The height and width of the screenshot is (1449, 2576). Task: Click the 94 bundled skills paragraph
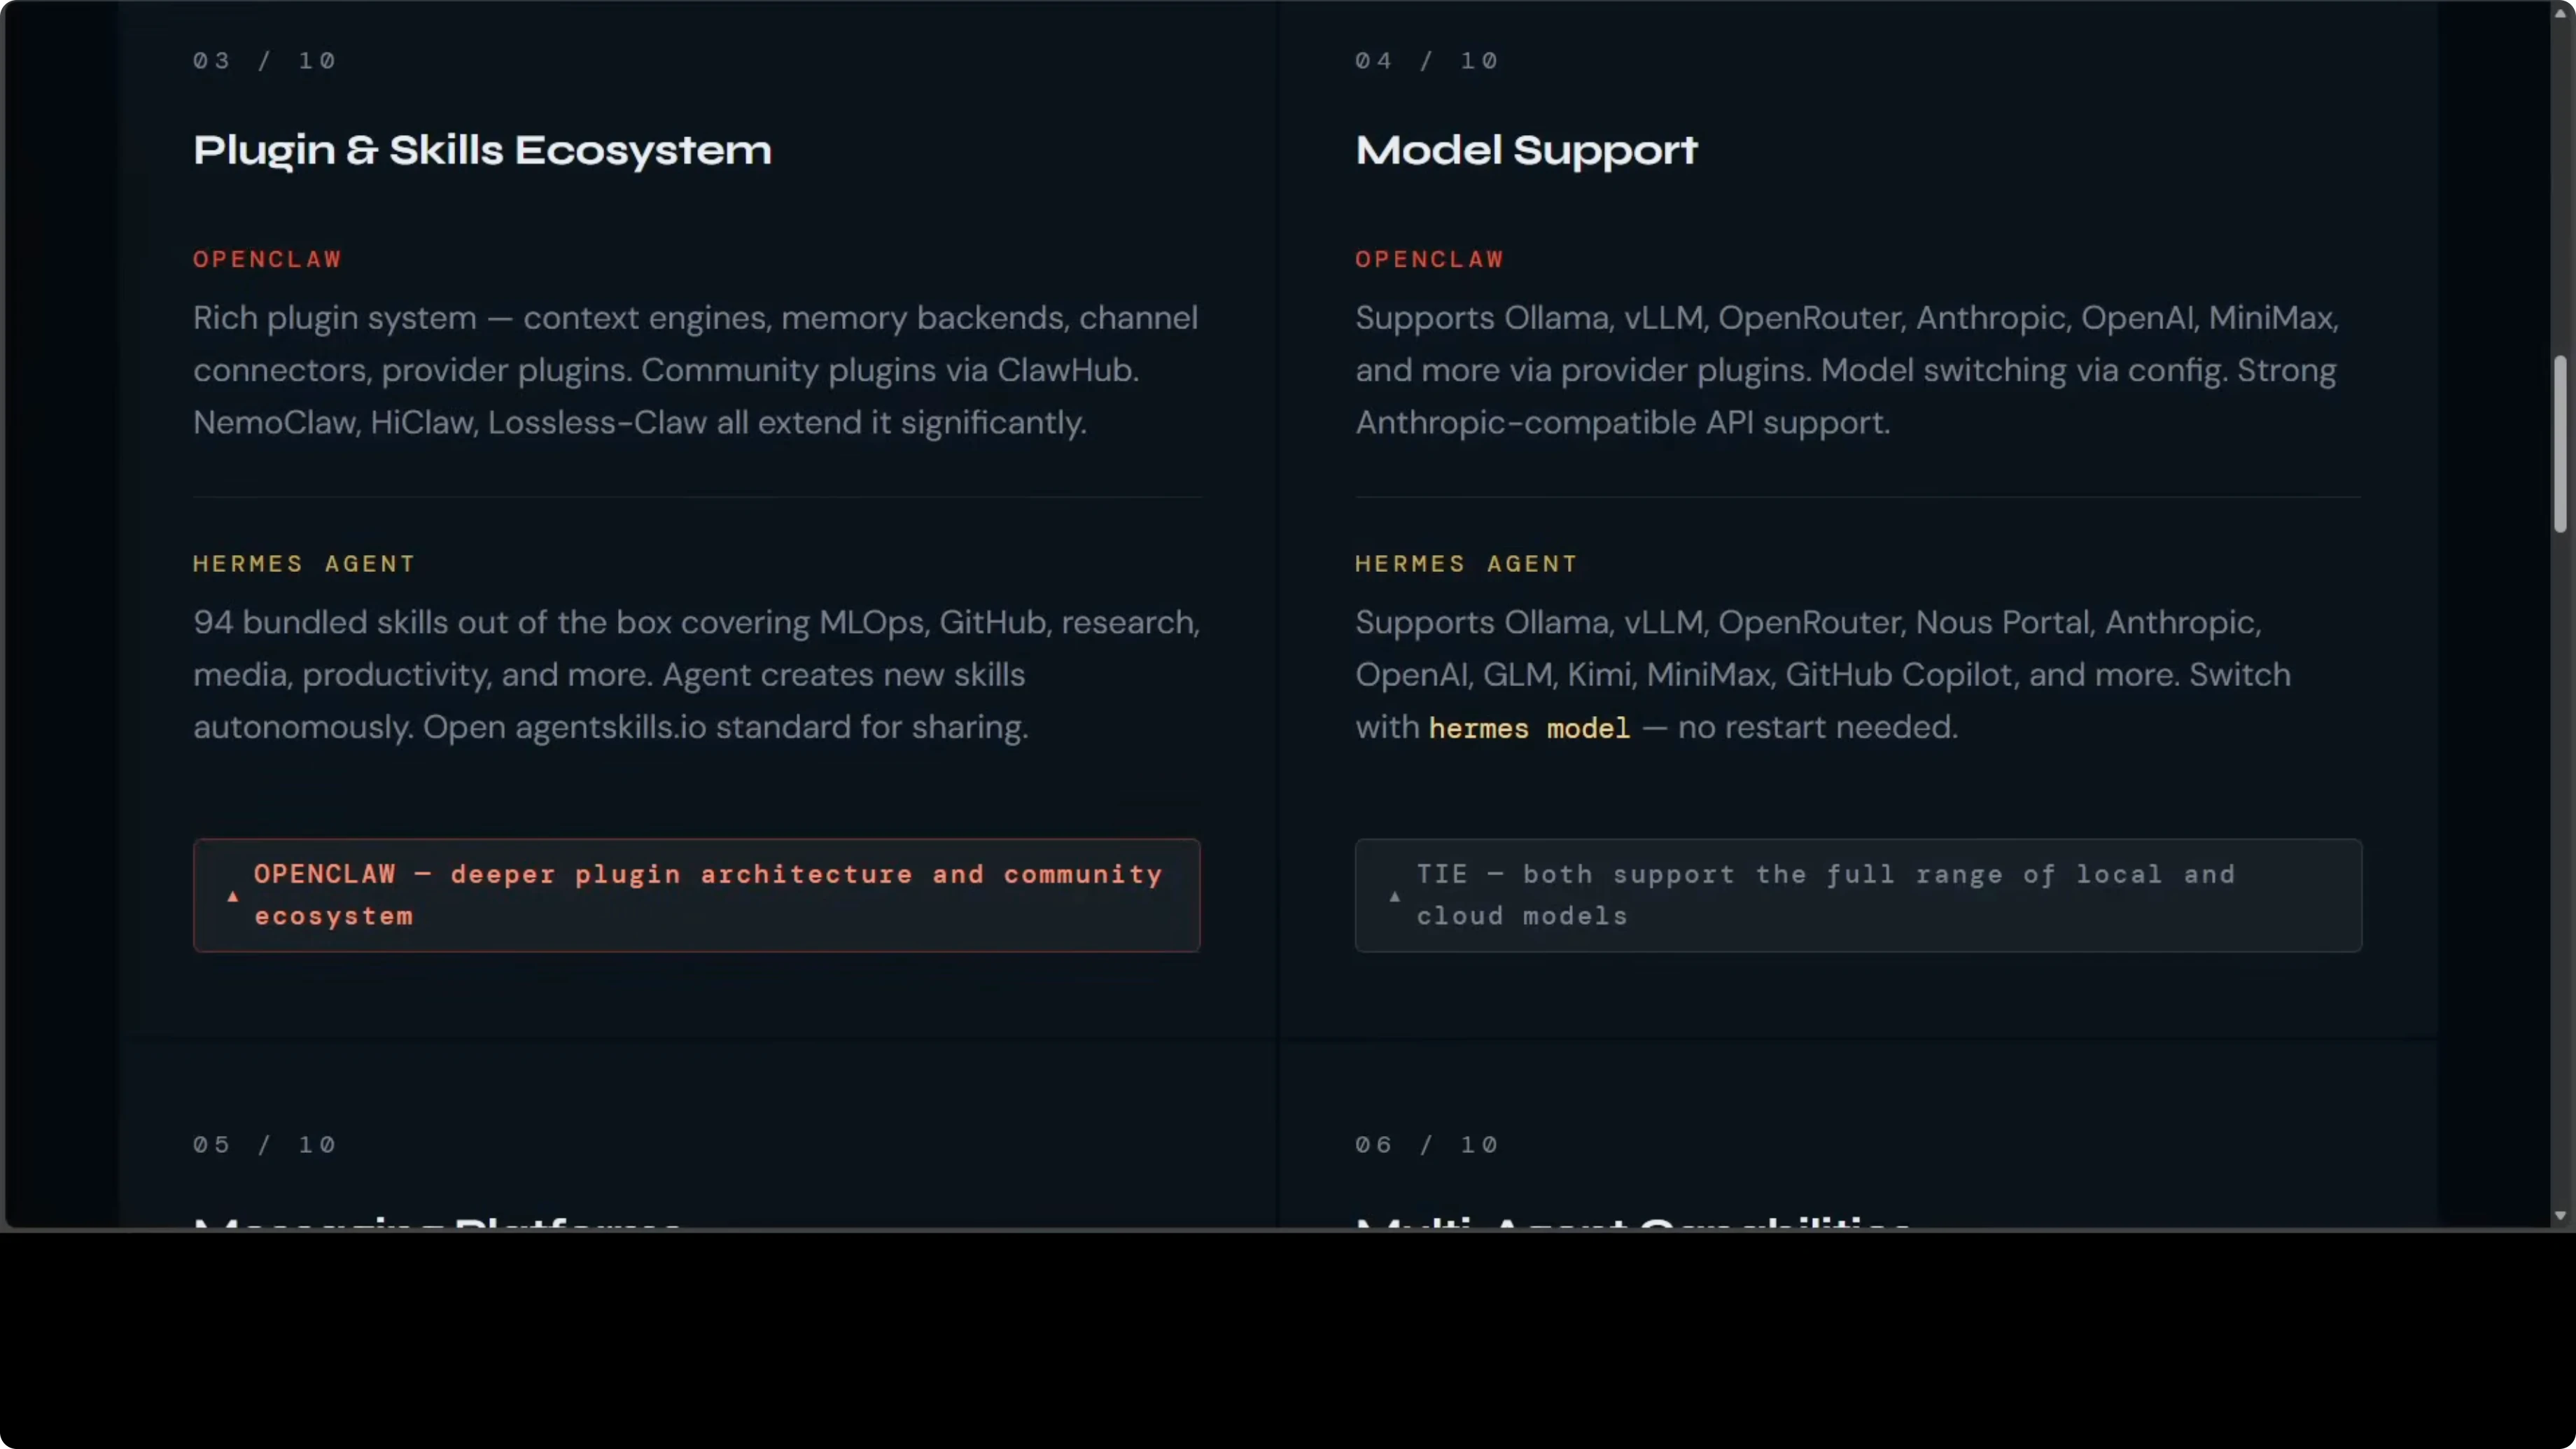coord(696,674)
